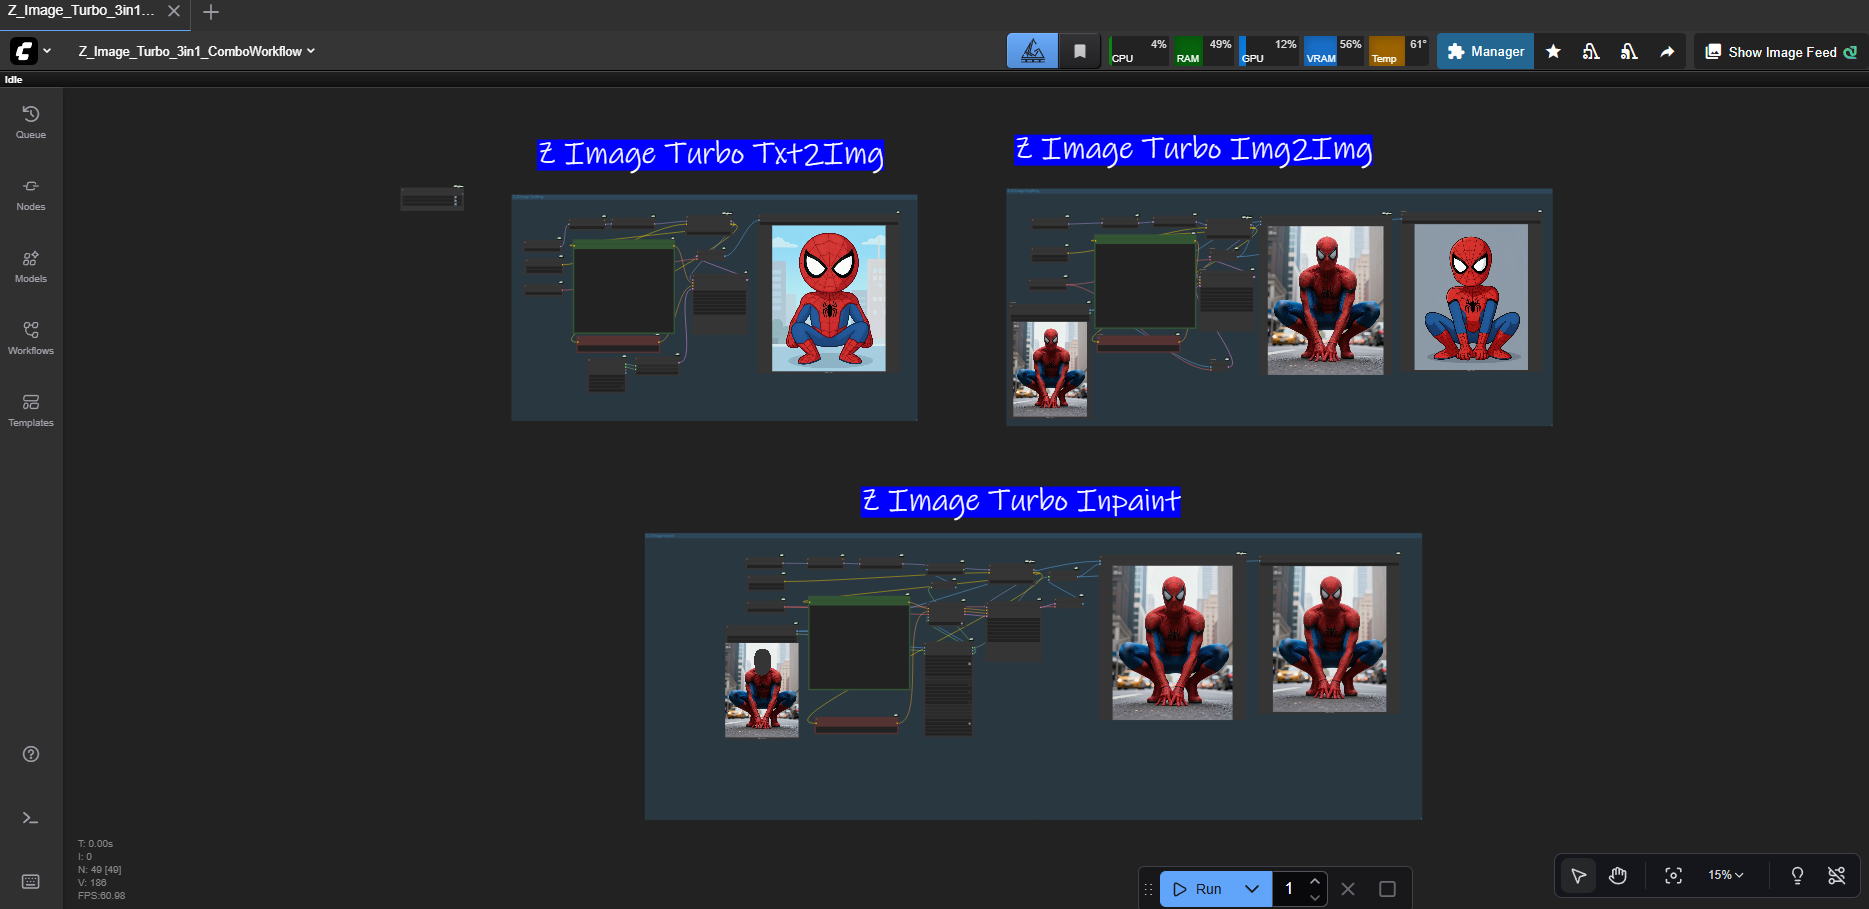This screenshot has width=1869, height=909.
Task: Close the Z_Image_Turbo_3in1 workflow tab
Action: pyautogui.click(x=174, y=11)
